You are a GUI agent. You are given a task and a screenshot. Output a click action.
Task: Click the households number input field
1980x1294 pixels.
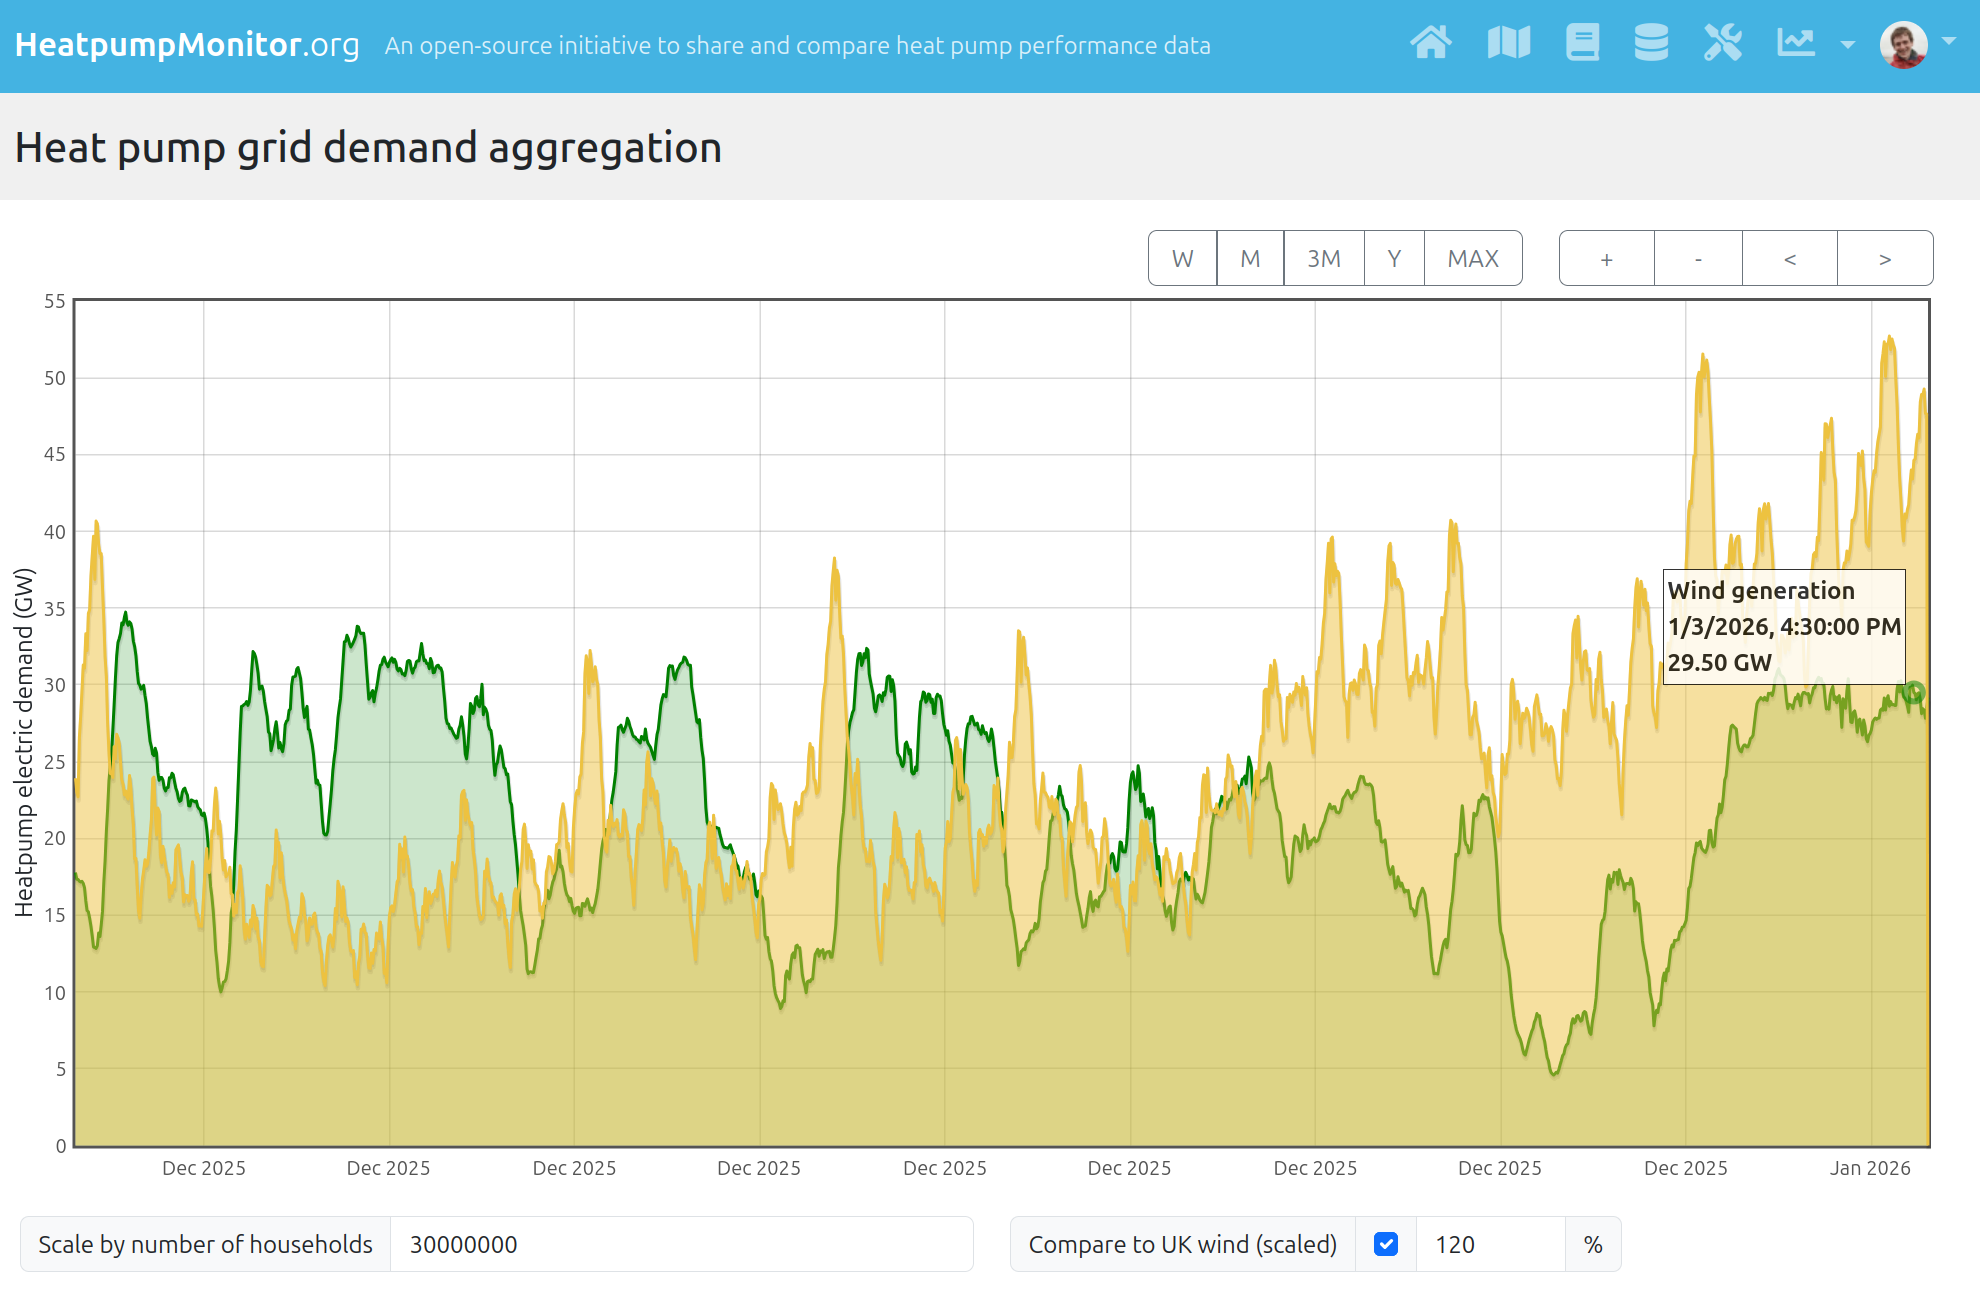pyautogui.click(x=680, y=1244)
